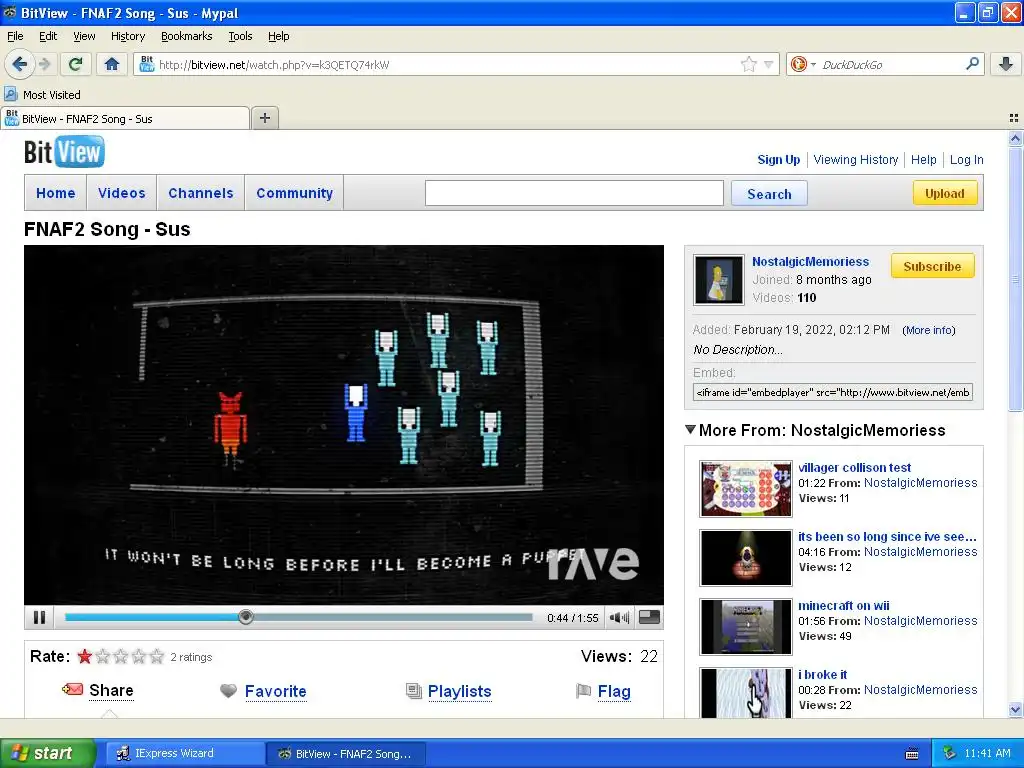Open a new tab with the plus button
This screenshot has height=768, width=1024.
pos(264,118)
